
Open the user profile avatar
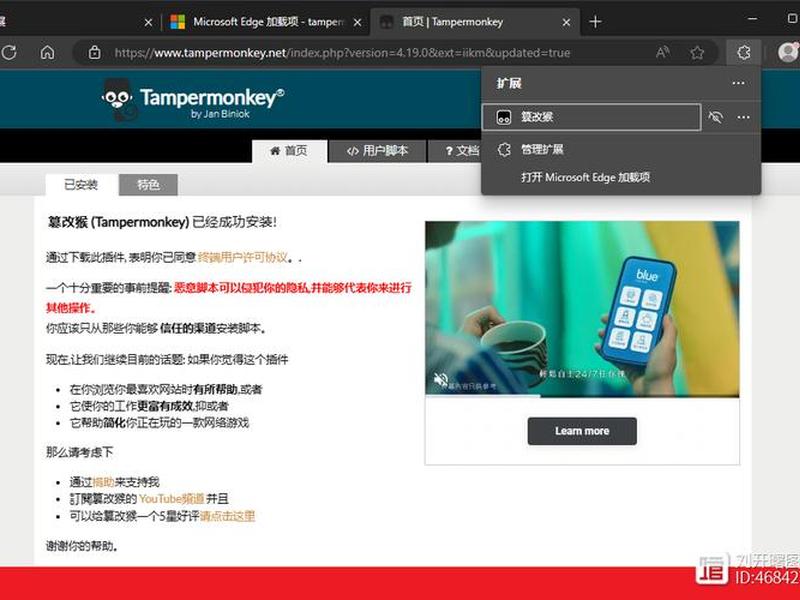click(788, 52)
